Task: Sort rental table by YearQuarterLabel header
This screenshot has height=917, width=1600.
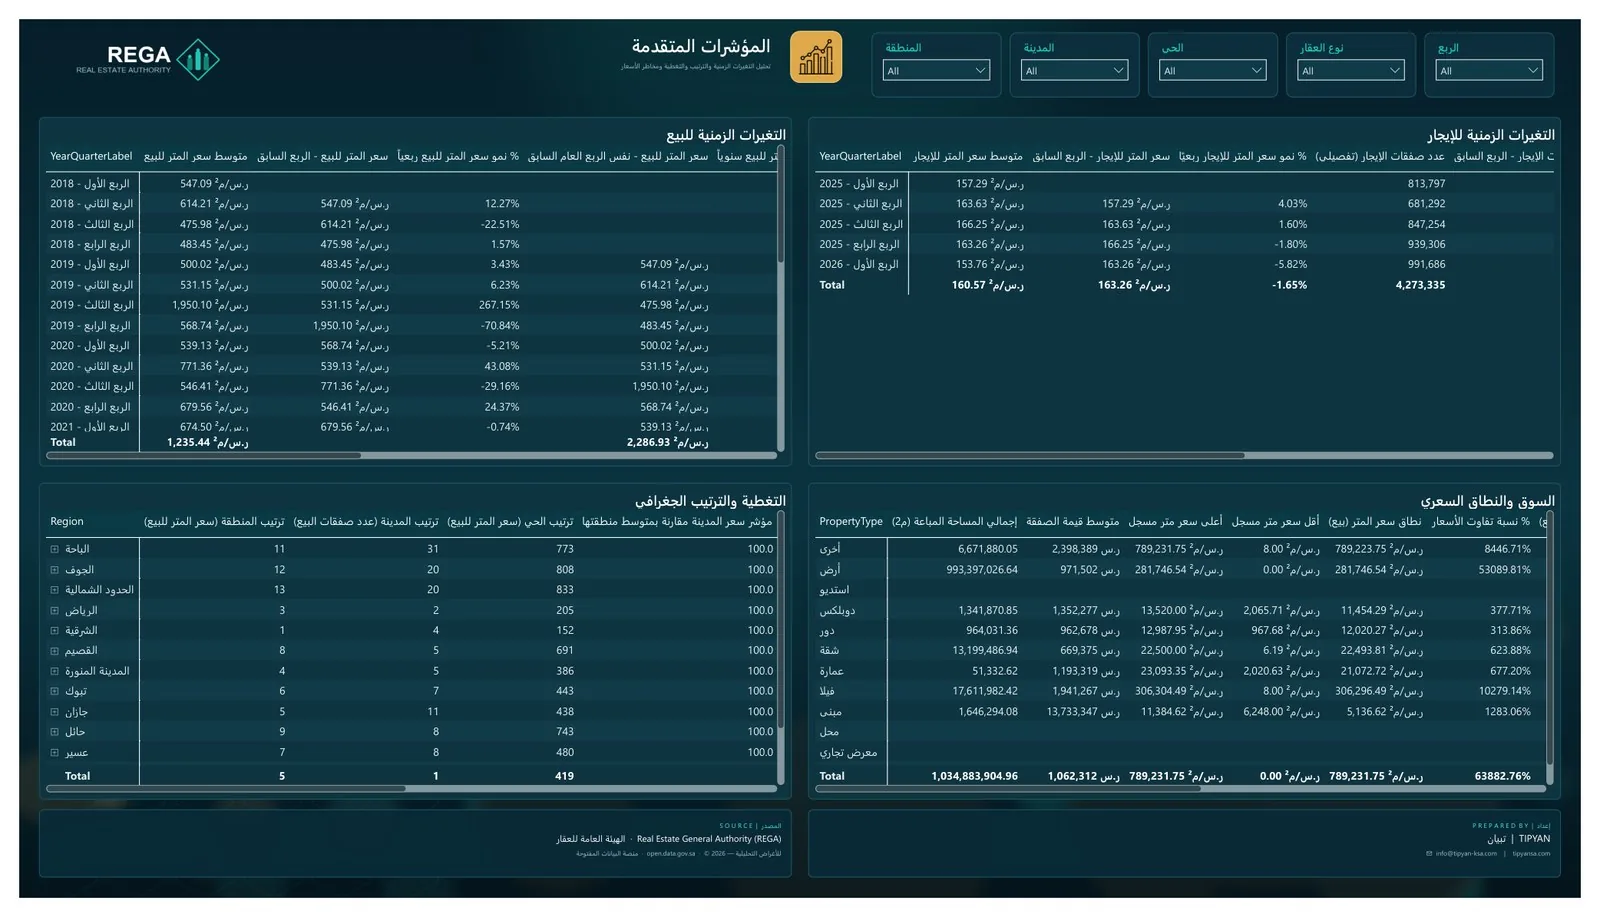Action: pos(860,156)
